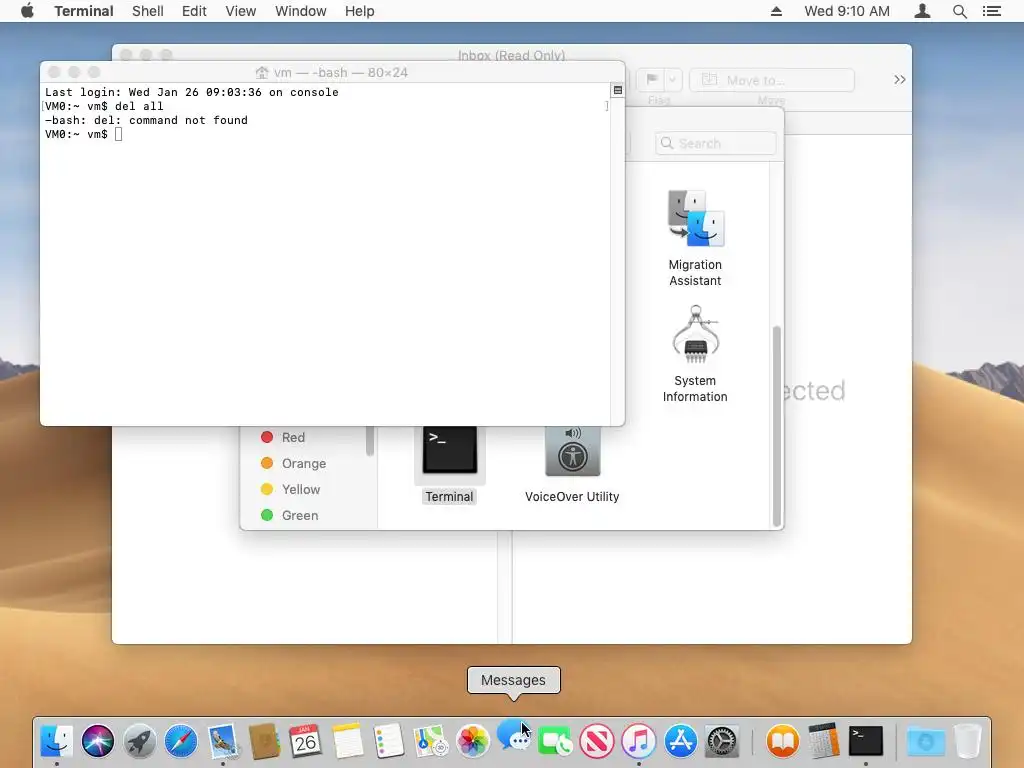The height and width of the screenshot is (768, 1024).
Task: Expand Mail toolbar overflow chevrons
Action: [899, 80]
